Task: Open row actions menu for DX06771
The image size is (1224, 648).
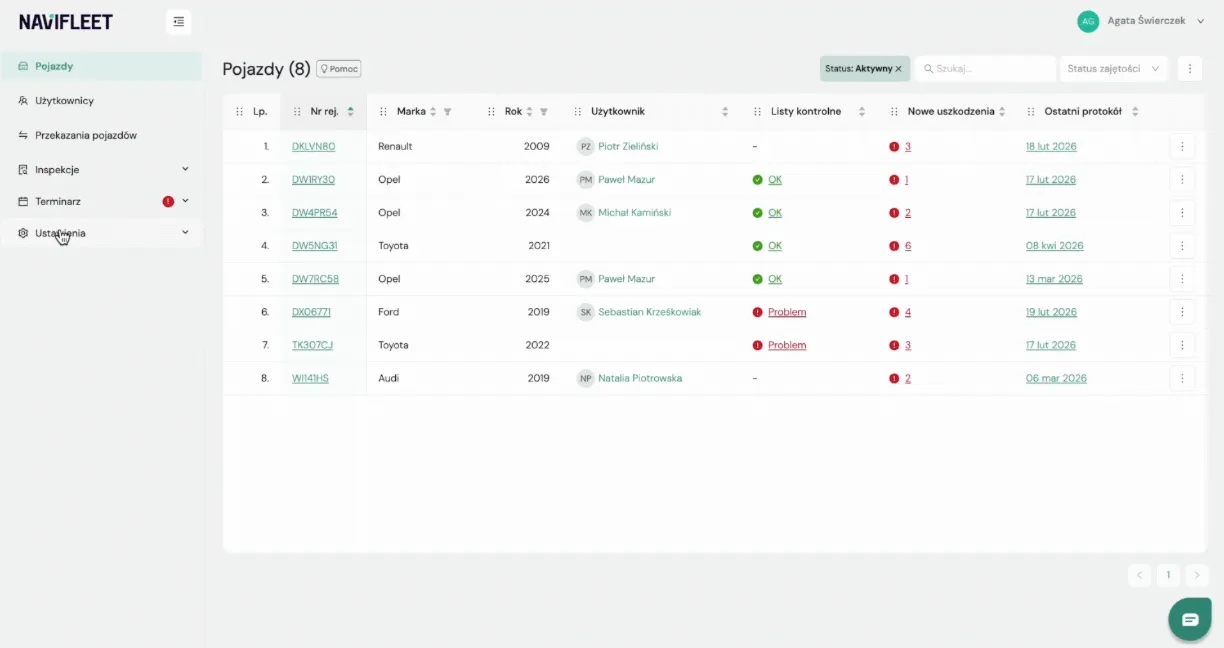Action: (x=1182, y=312)
